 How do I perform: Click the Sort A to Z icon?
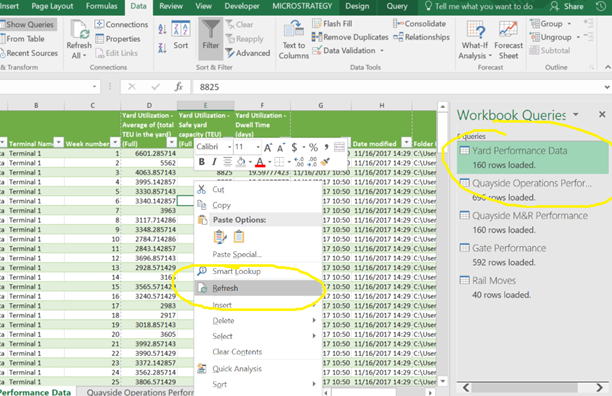[162, 28]
